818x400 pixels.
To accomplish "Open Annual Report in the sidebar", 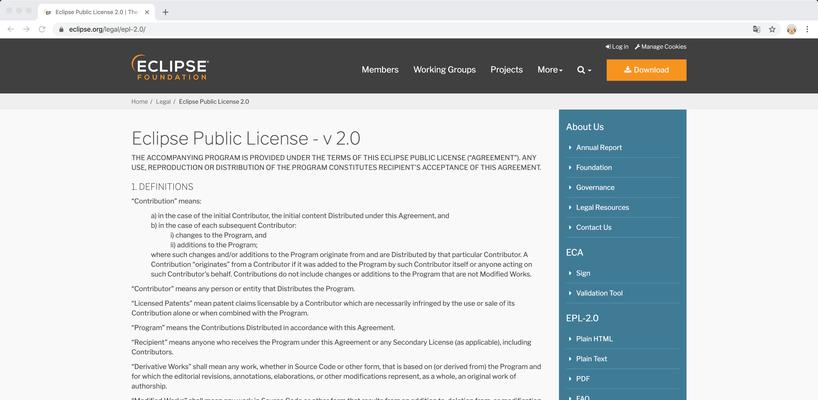I will (599, 148).
